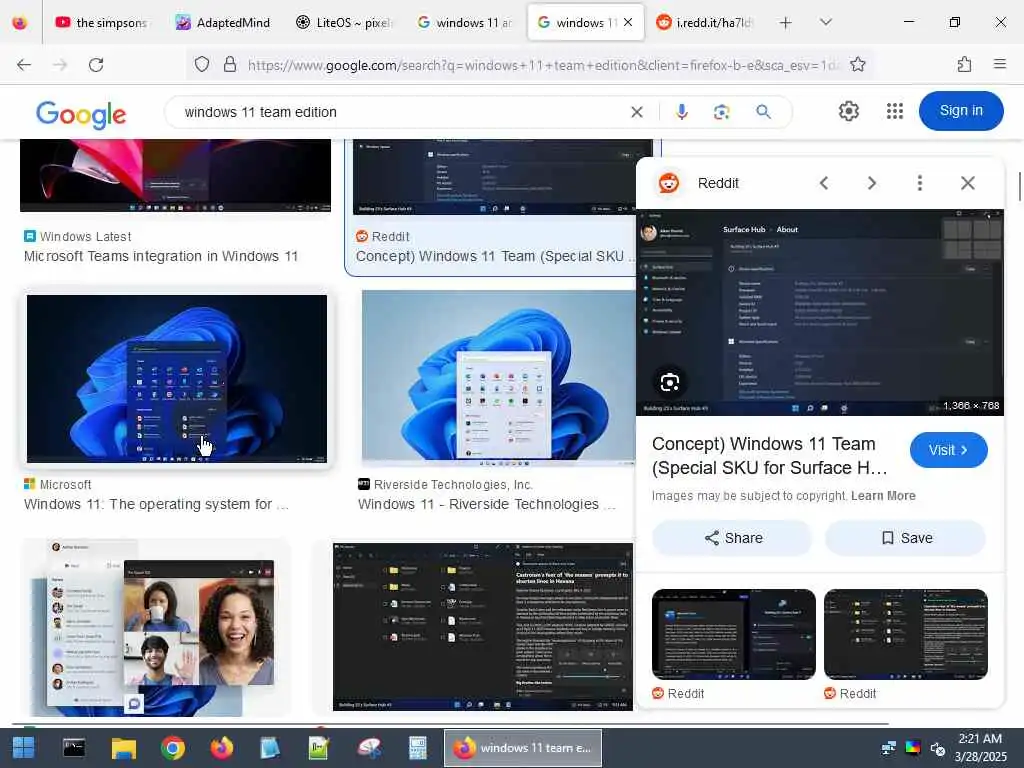Image resolution: width=1024 pixels, height=768 pixels.
Task: Open the Microsoft Windows 11 image result
Action: 177,379
